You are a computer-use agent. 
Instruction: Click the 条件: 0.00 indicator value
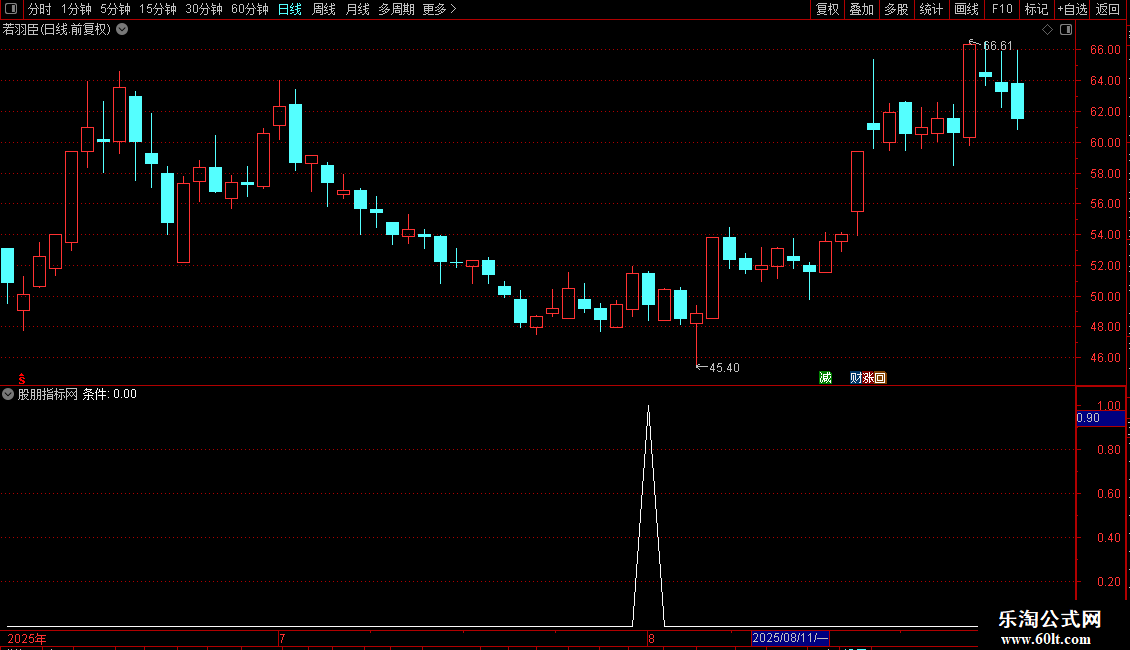coord(110,394)
